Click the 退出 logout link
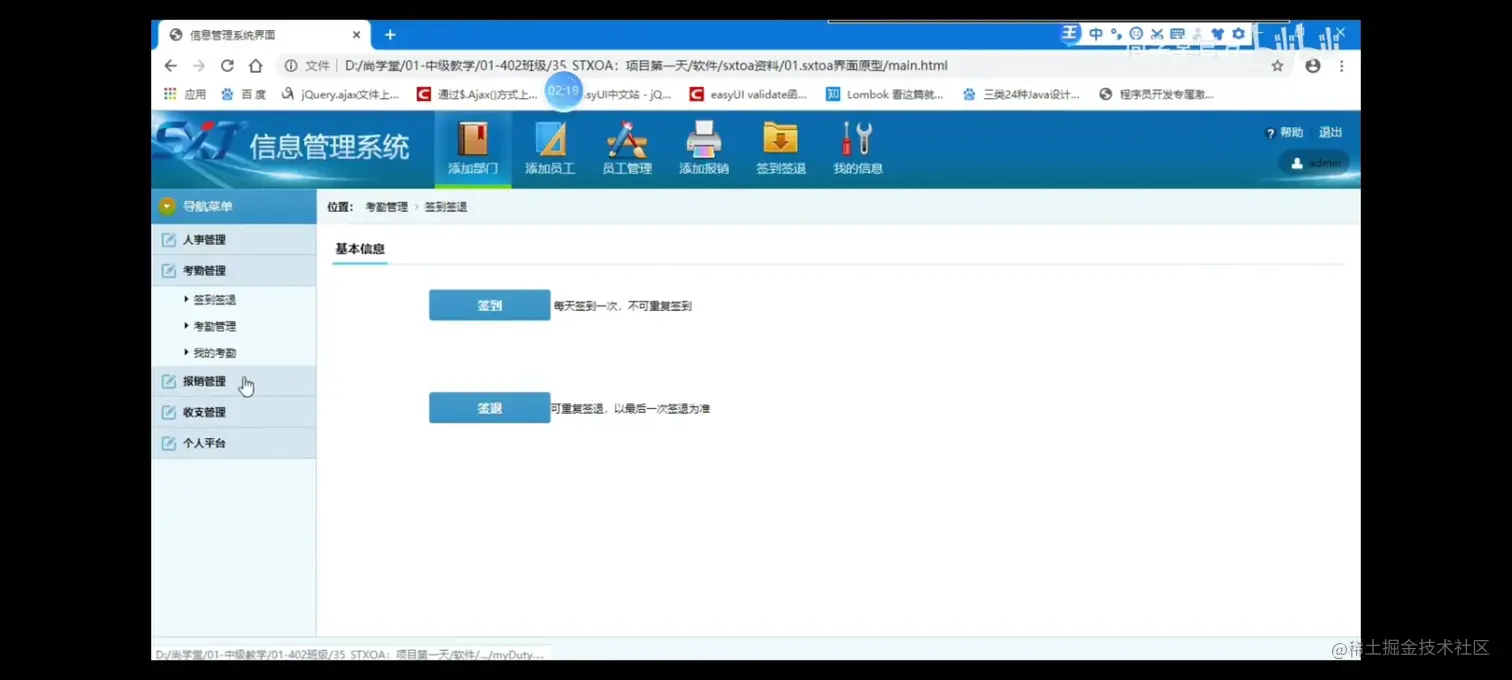This screenshot has height=680, width=1512. pos(1331,132)
